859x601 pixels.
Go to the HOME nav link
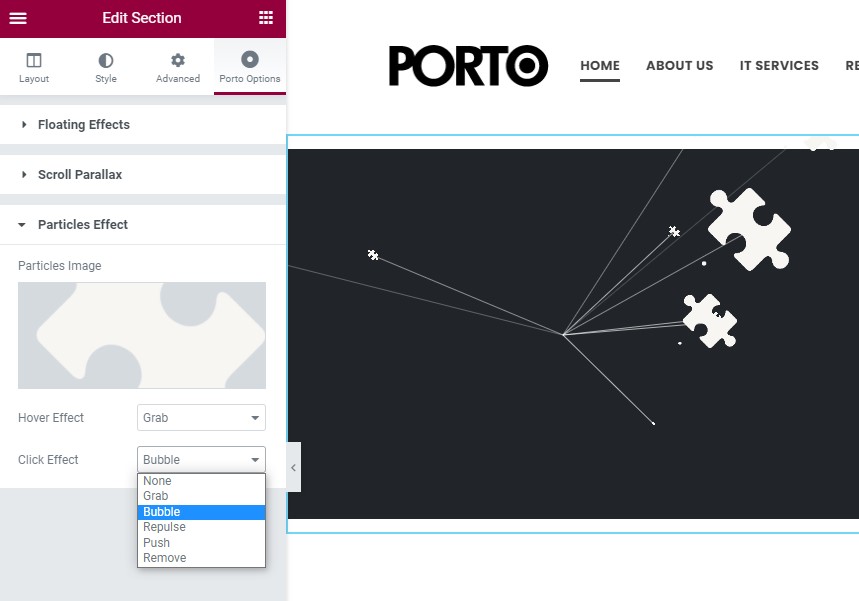(600, 66)
